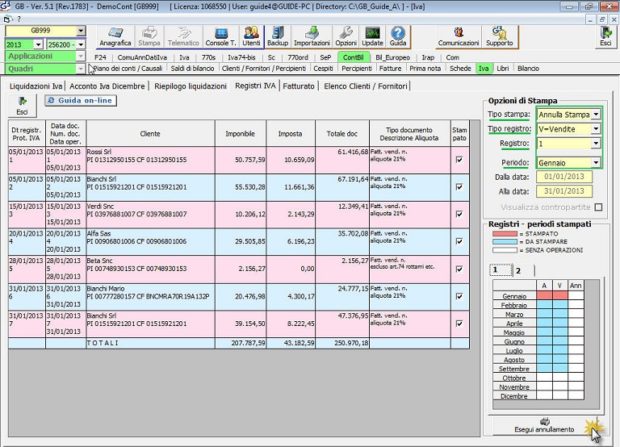Uncheck Stampato for Beta Snc row

point(459,269)
